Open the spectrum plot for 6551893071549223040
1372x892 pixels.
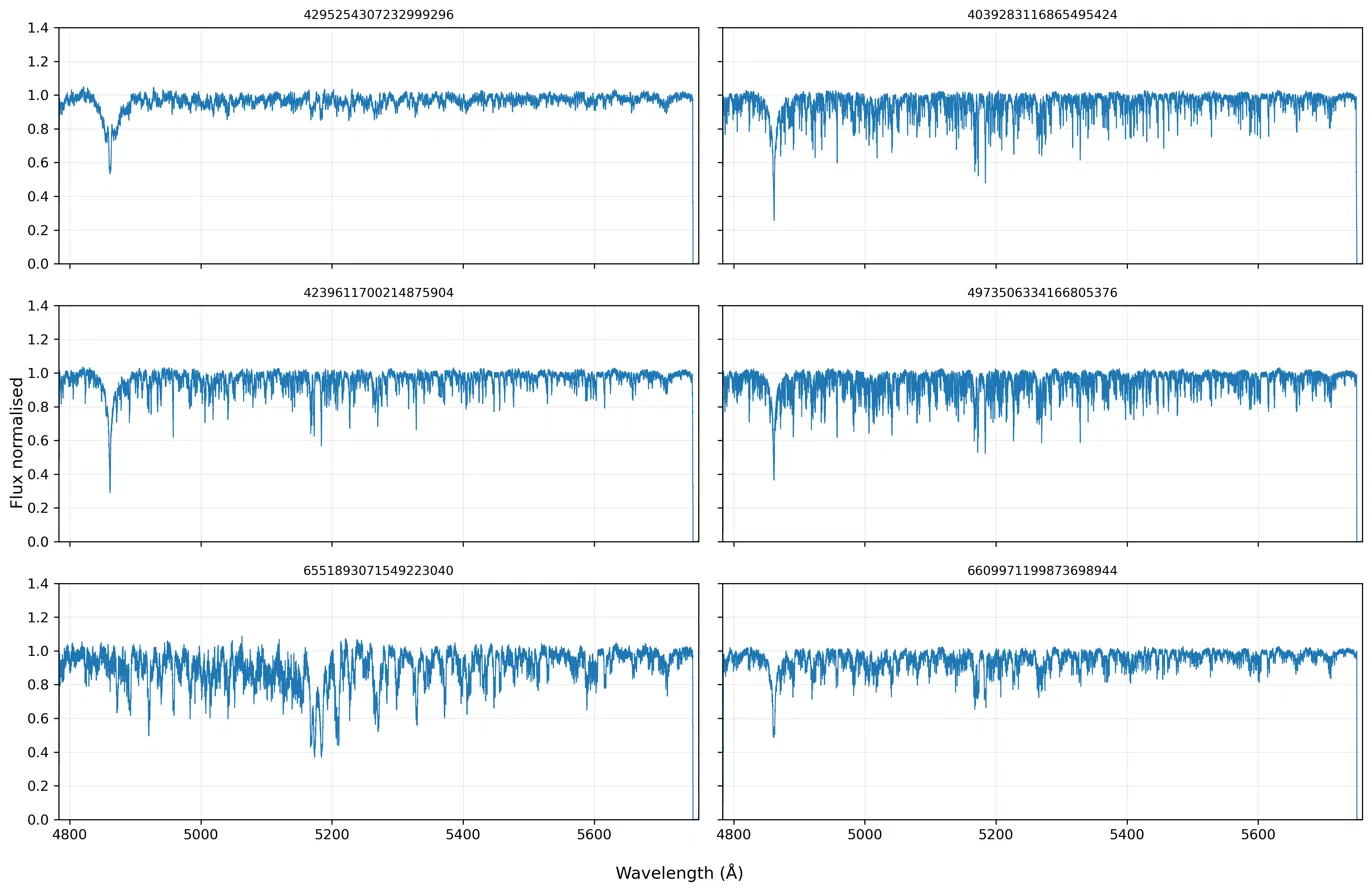pos(378,701)
